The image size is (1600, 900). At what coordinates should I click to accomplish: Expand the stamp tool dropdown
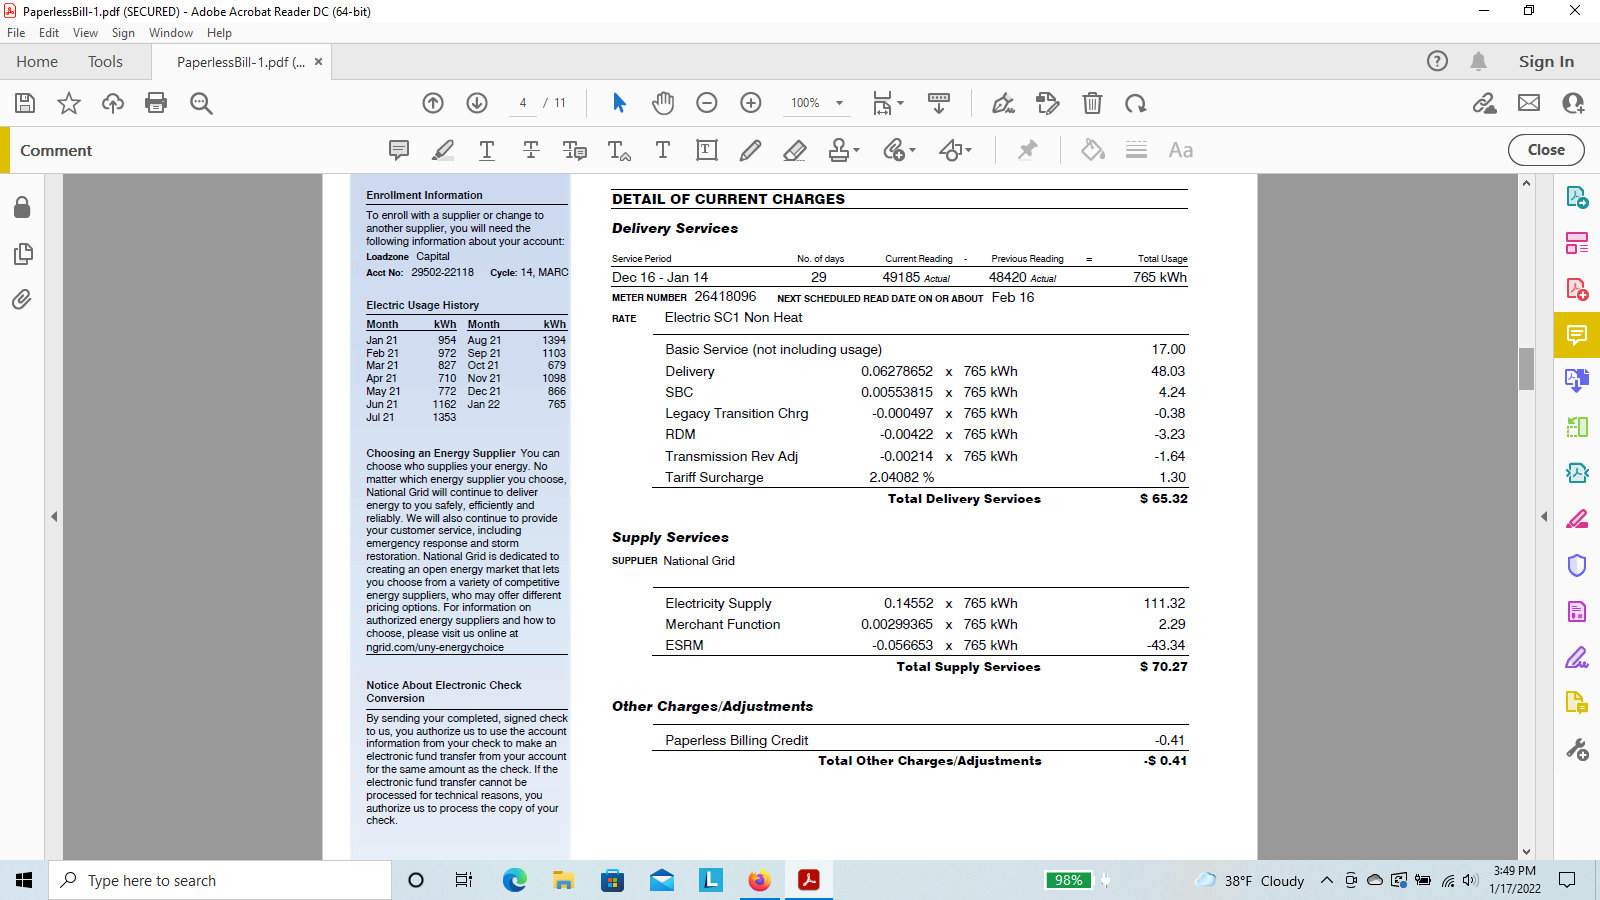click(856, 151)
